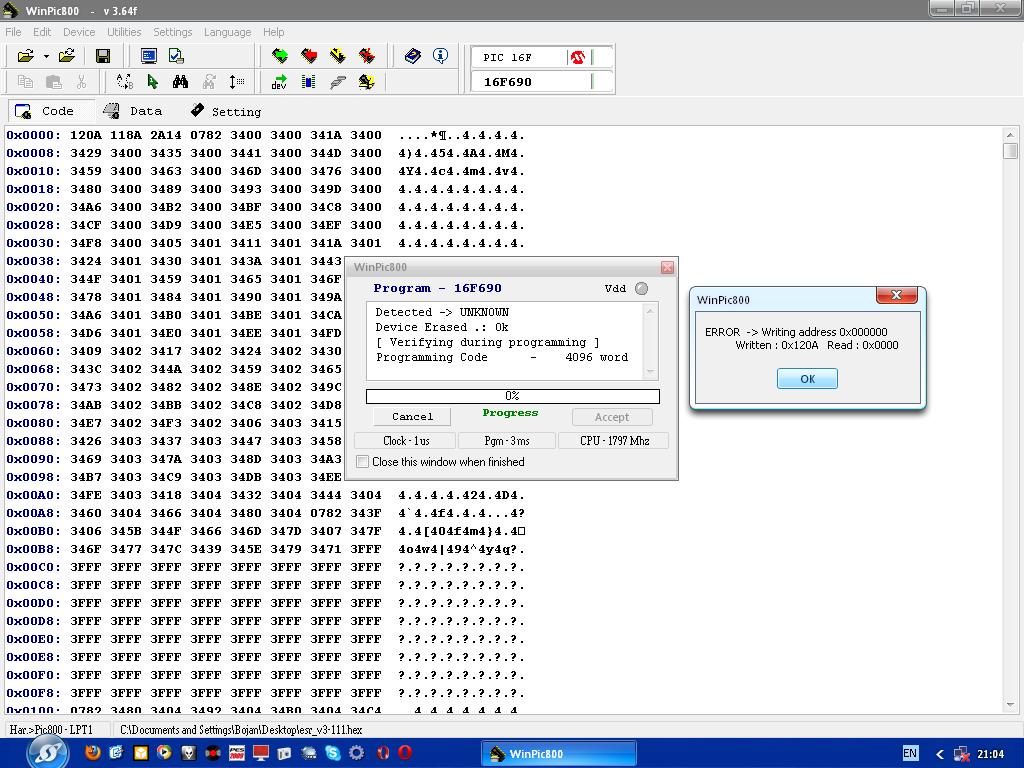Switch to the Setting tab
Screen dimensions: 1024x768
tap(225, 111)
